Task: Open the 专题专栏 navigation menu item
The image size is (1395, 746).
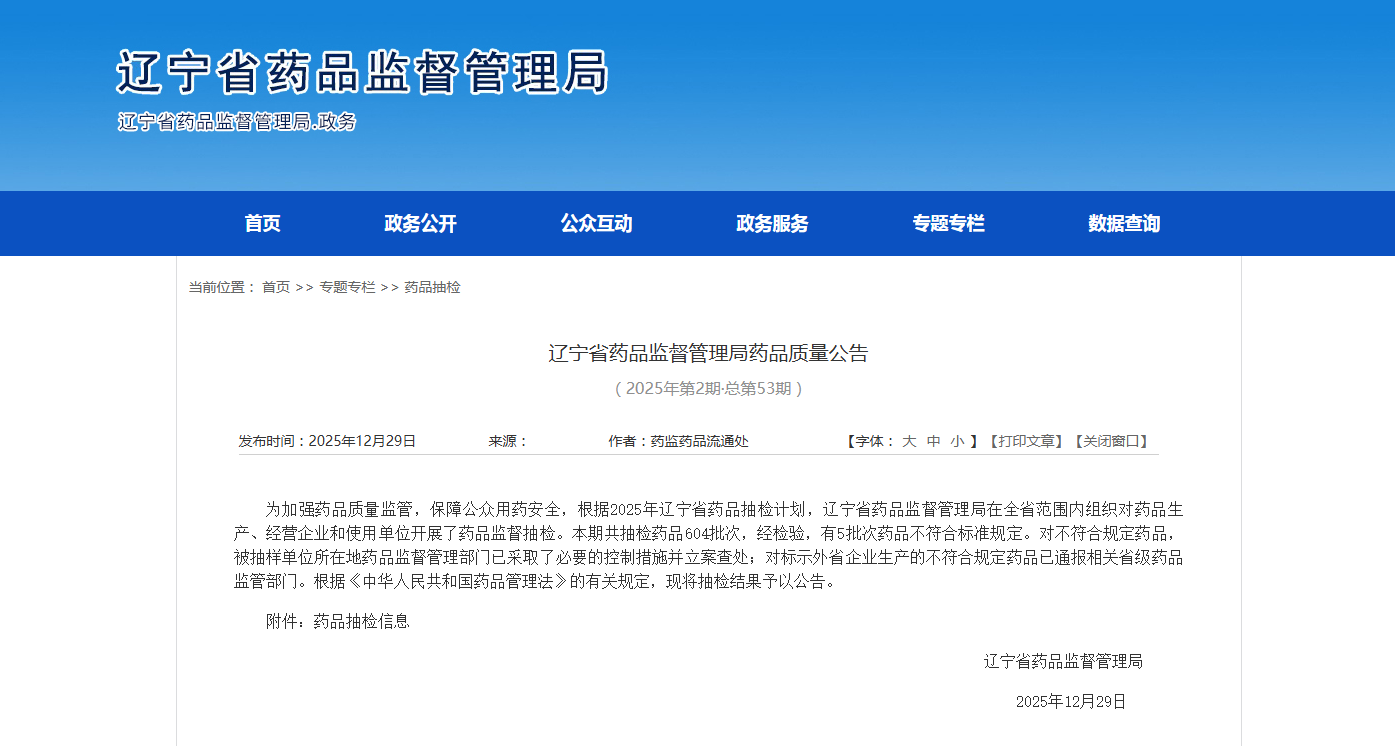Action: click(948, 224)
